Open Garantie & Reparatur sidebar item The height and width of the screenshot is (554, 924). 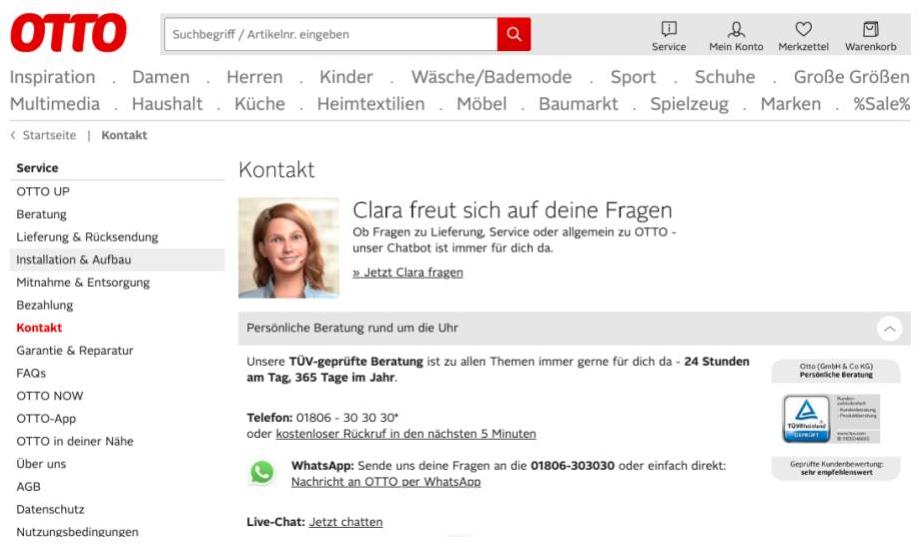[75, 351]
